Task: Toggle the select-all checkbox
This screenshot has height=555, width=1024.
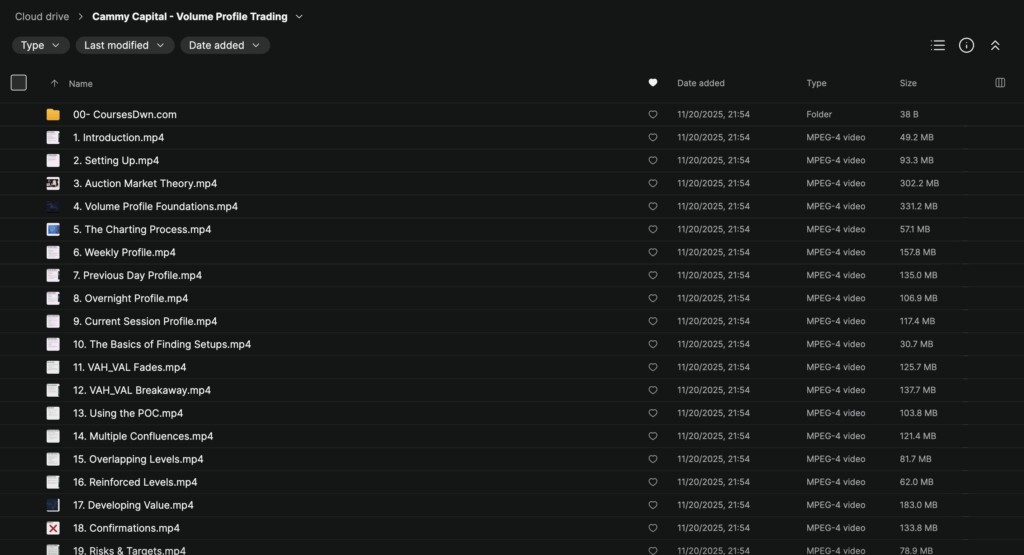Action: pos(19,83)
